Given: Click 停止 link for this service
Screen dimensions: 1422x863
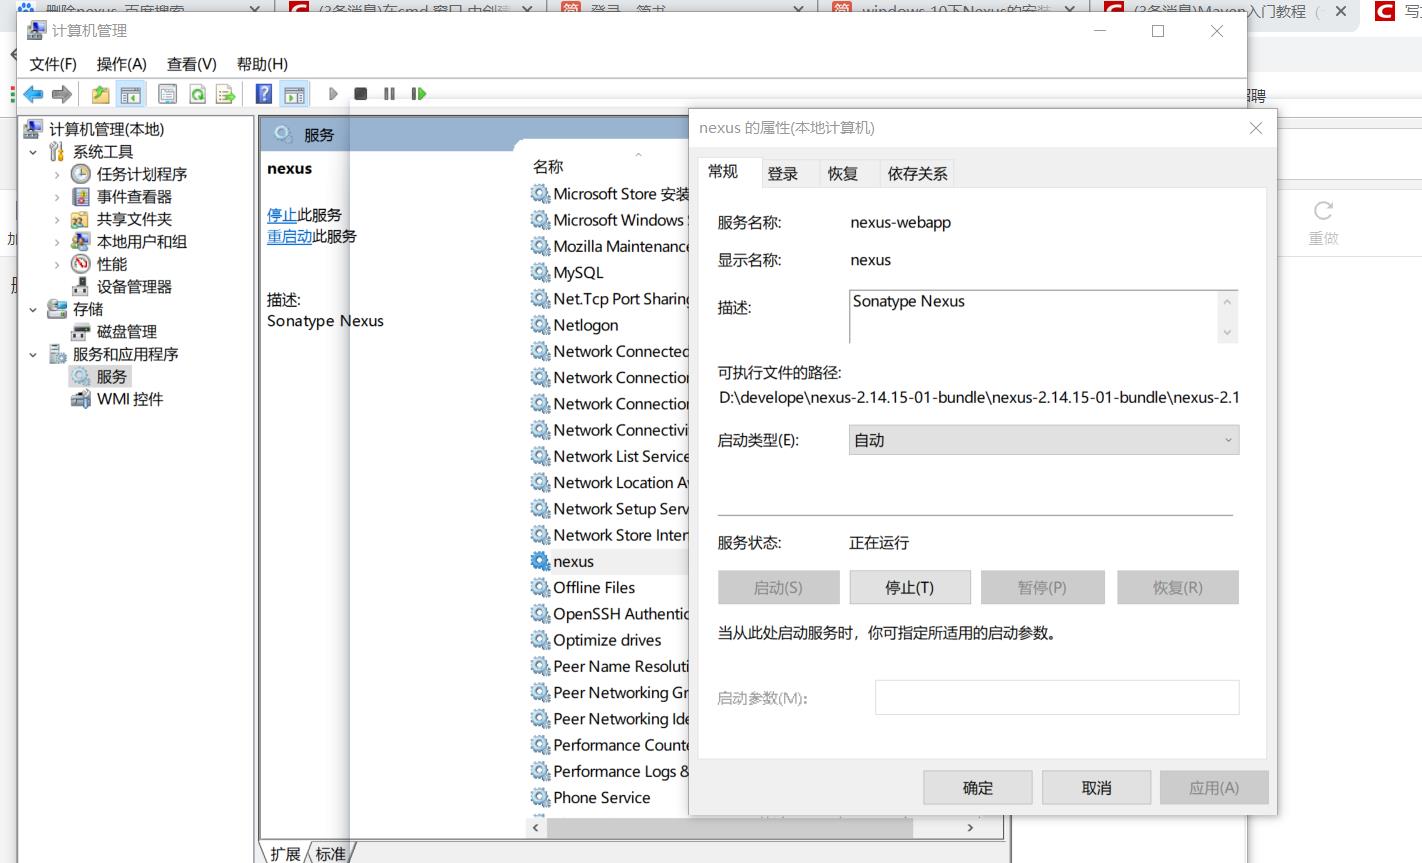Looking at the screenshot, I should (x=282, y=215).
